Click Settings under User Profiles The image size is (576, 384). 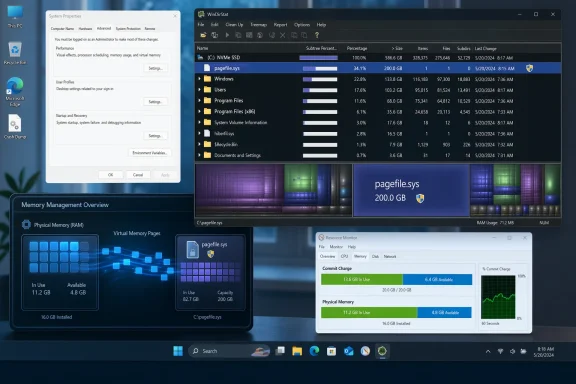coord(155,102)
